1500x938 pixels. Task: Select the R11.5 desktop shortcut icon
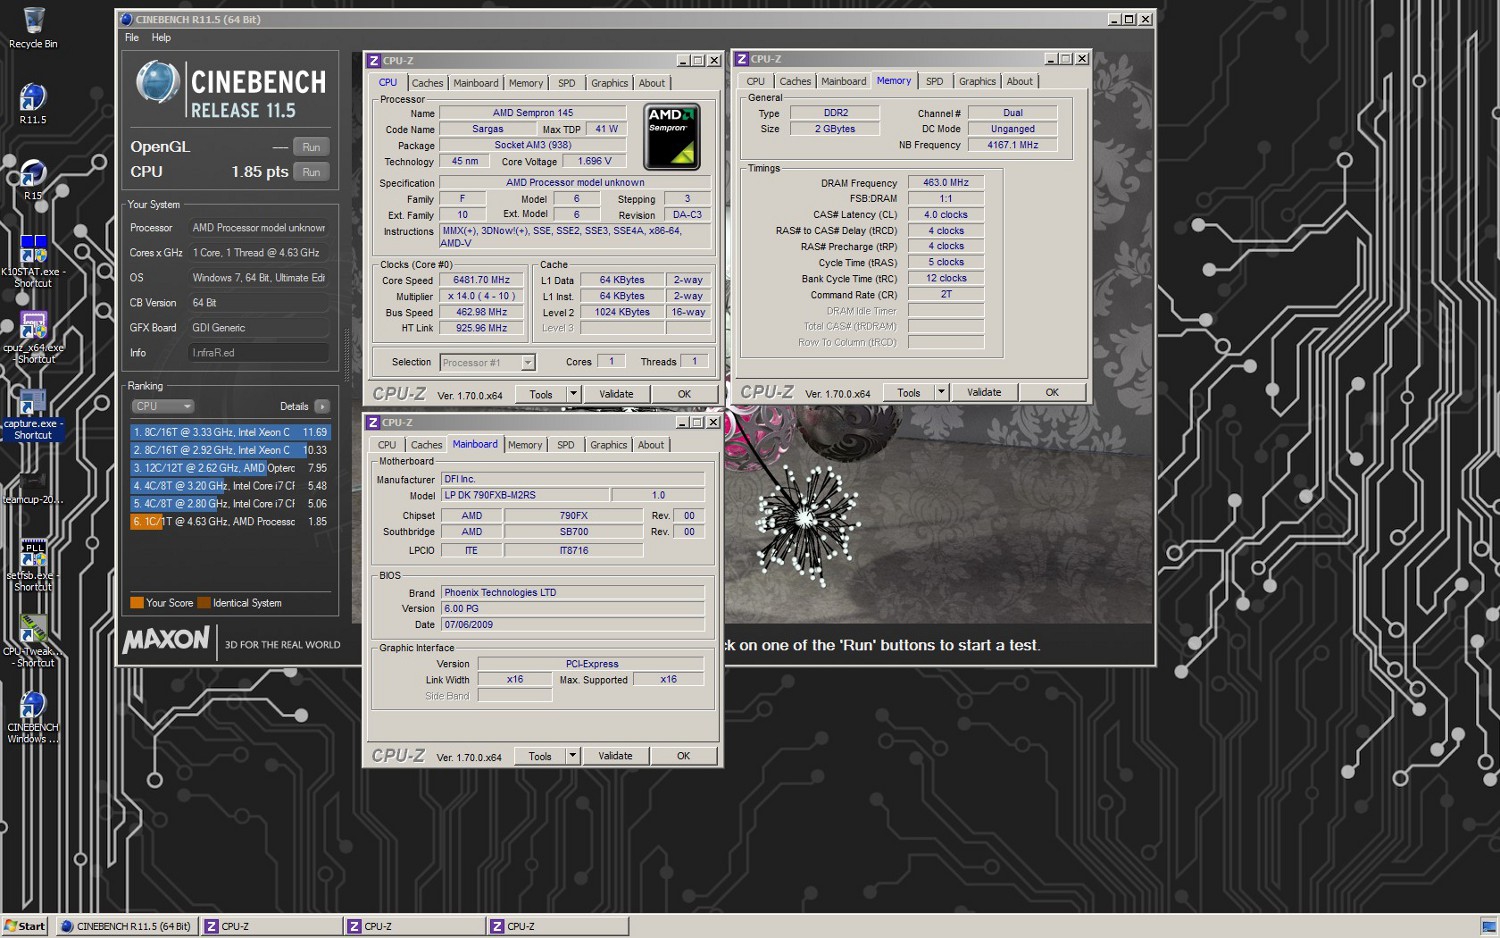tap(33, 104)
